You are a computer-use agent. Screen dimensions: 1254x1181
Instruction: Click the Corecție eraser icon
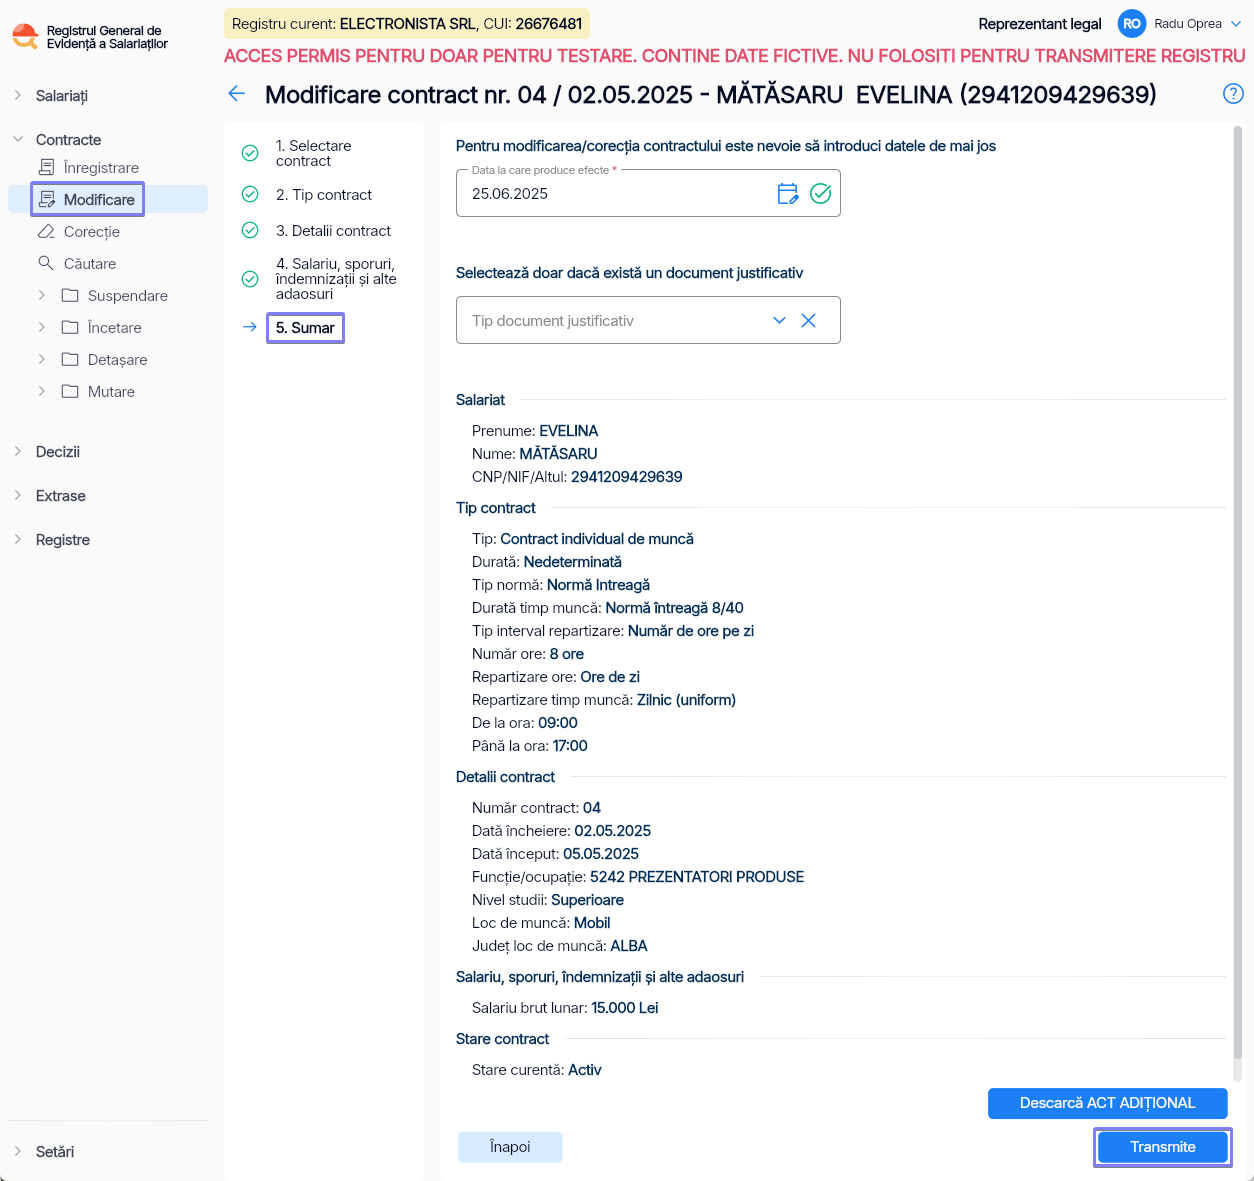pos(46,231)
